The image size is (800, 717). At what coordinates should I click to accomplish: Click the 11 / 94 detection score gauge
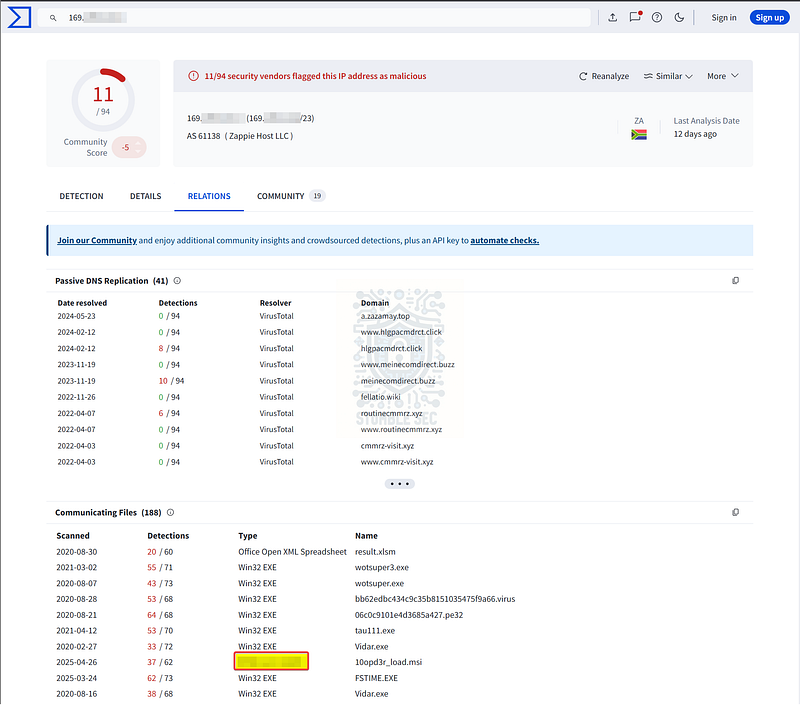coord(103,100)
